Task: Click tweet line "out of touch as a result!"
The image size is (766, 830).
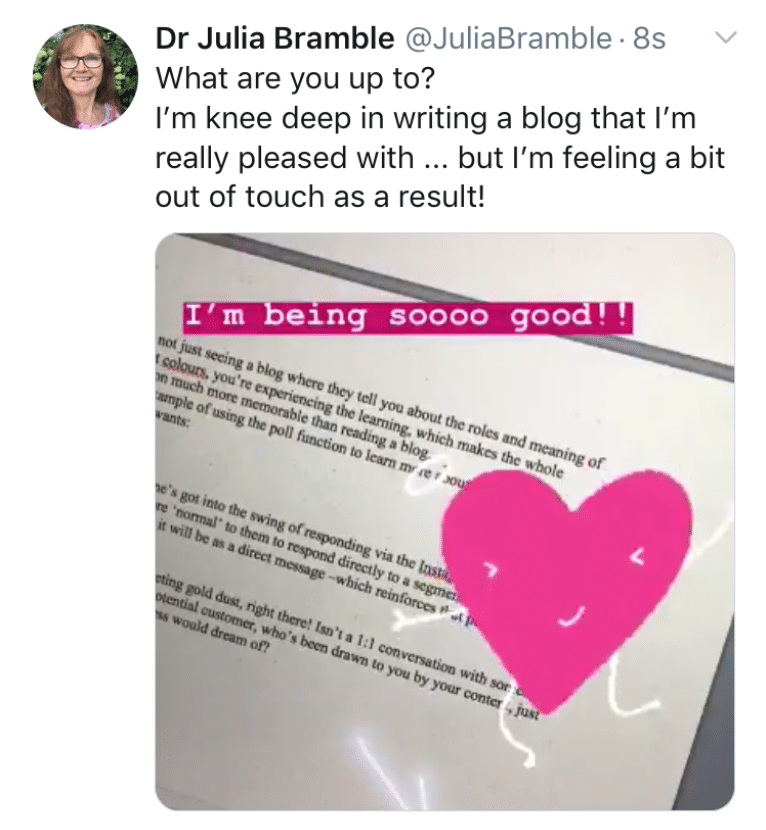Action: point(320,197)
